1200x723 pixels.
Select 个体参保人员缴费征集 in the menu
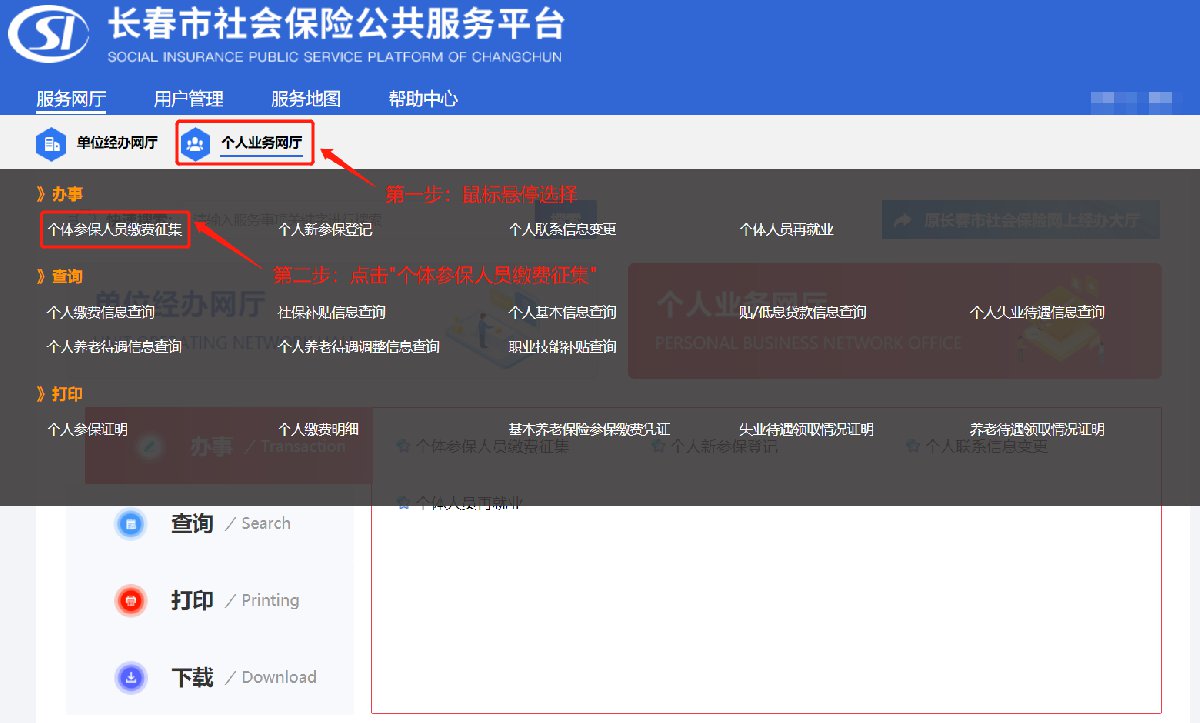point(114,230)
